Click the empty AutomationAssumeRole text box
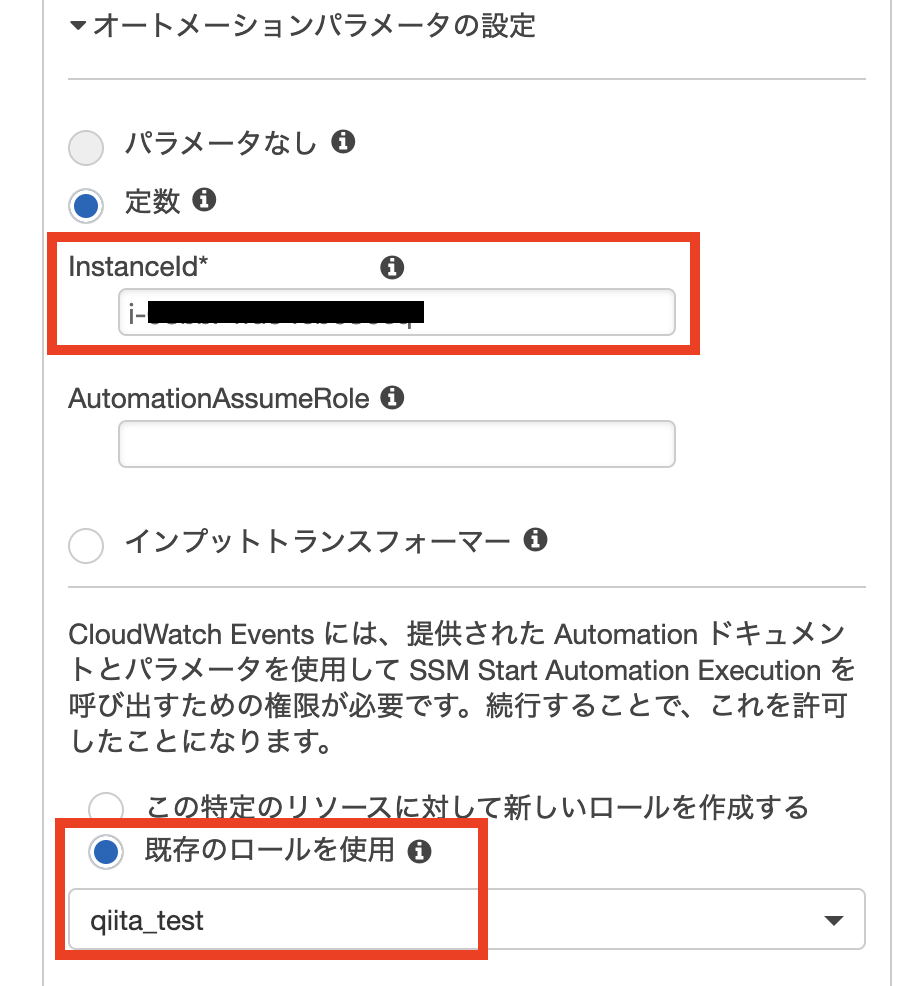Screen dimensions: 912x986 pos(397,443)
